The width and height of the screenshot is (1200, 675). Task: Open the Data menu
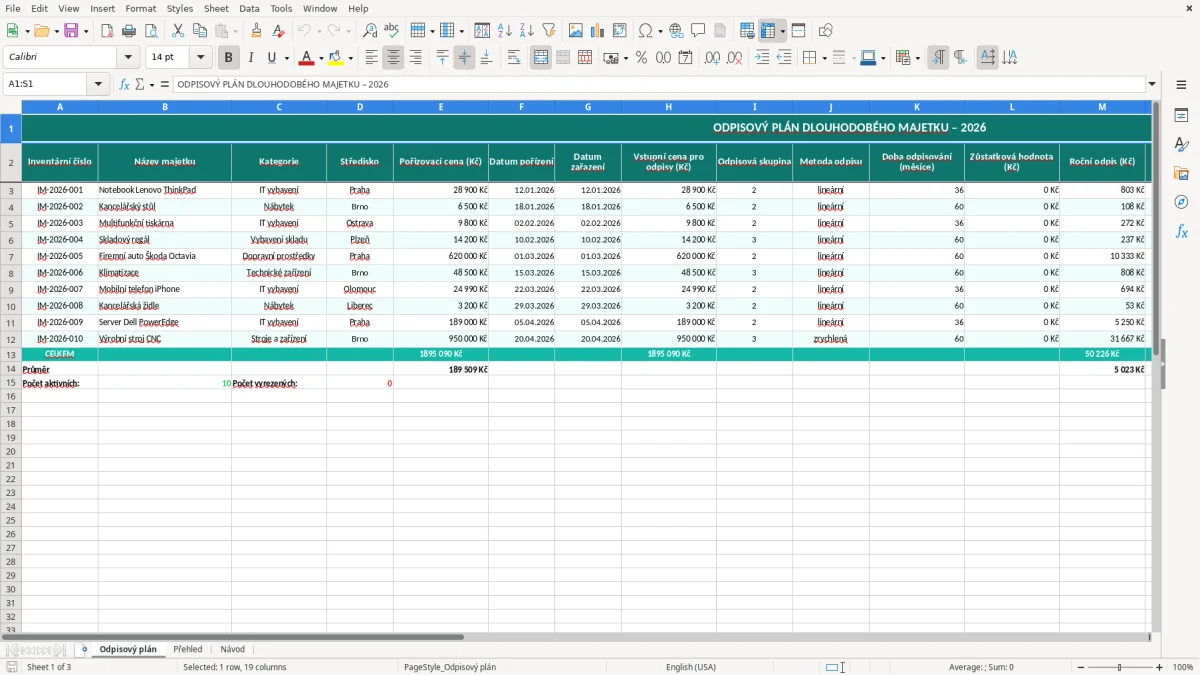point(249,8)
